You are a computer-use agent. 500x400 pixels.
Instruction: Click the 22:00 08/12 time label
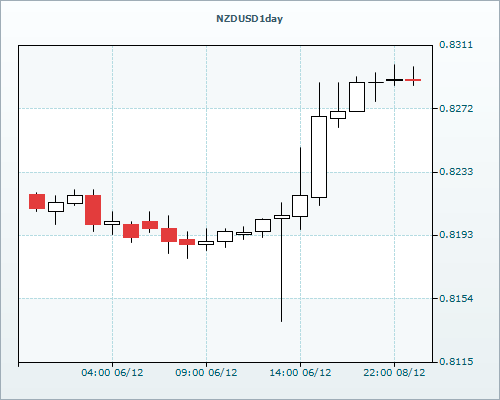coord(394,373)
